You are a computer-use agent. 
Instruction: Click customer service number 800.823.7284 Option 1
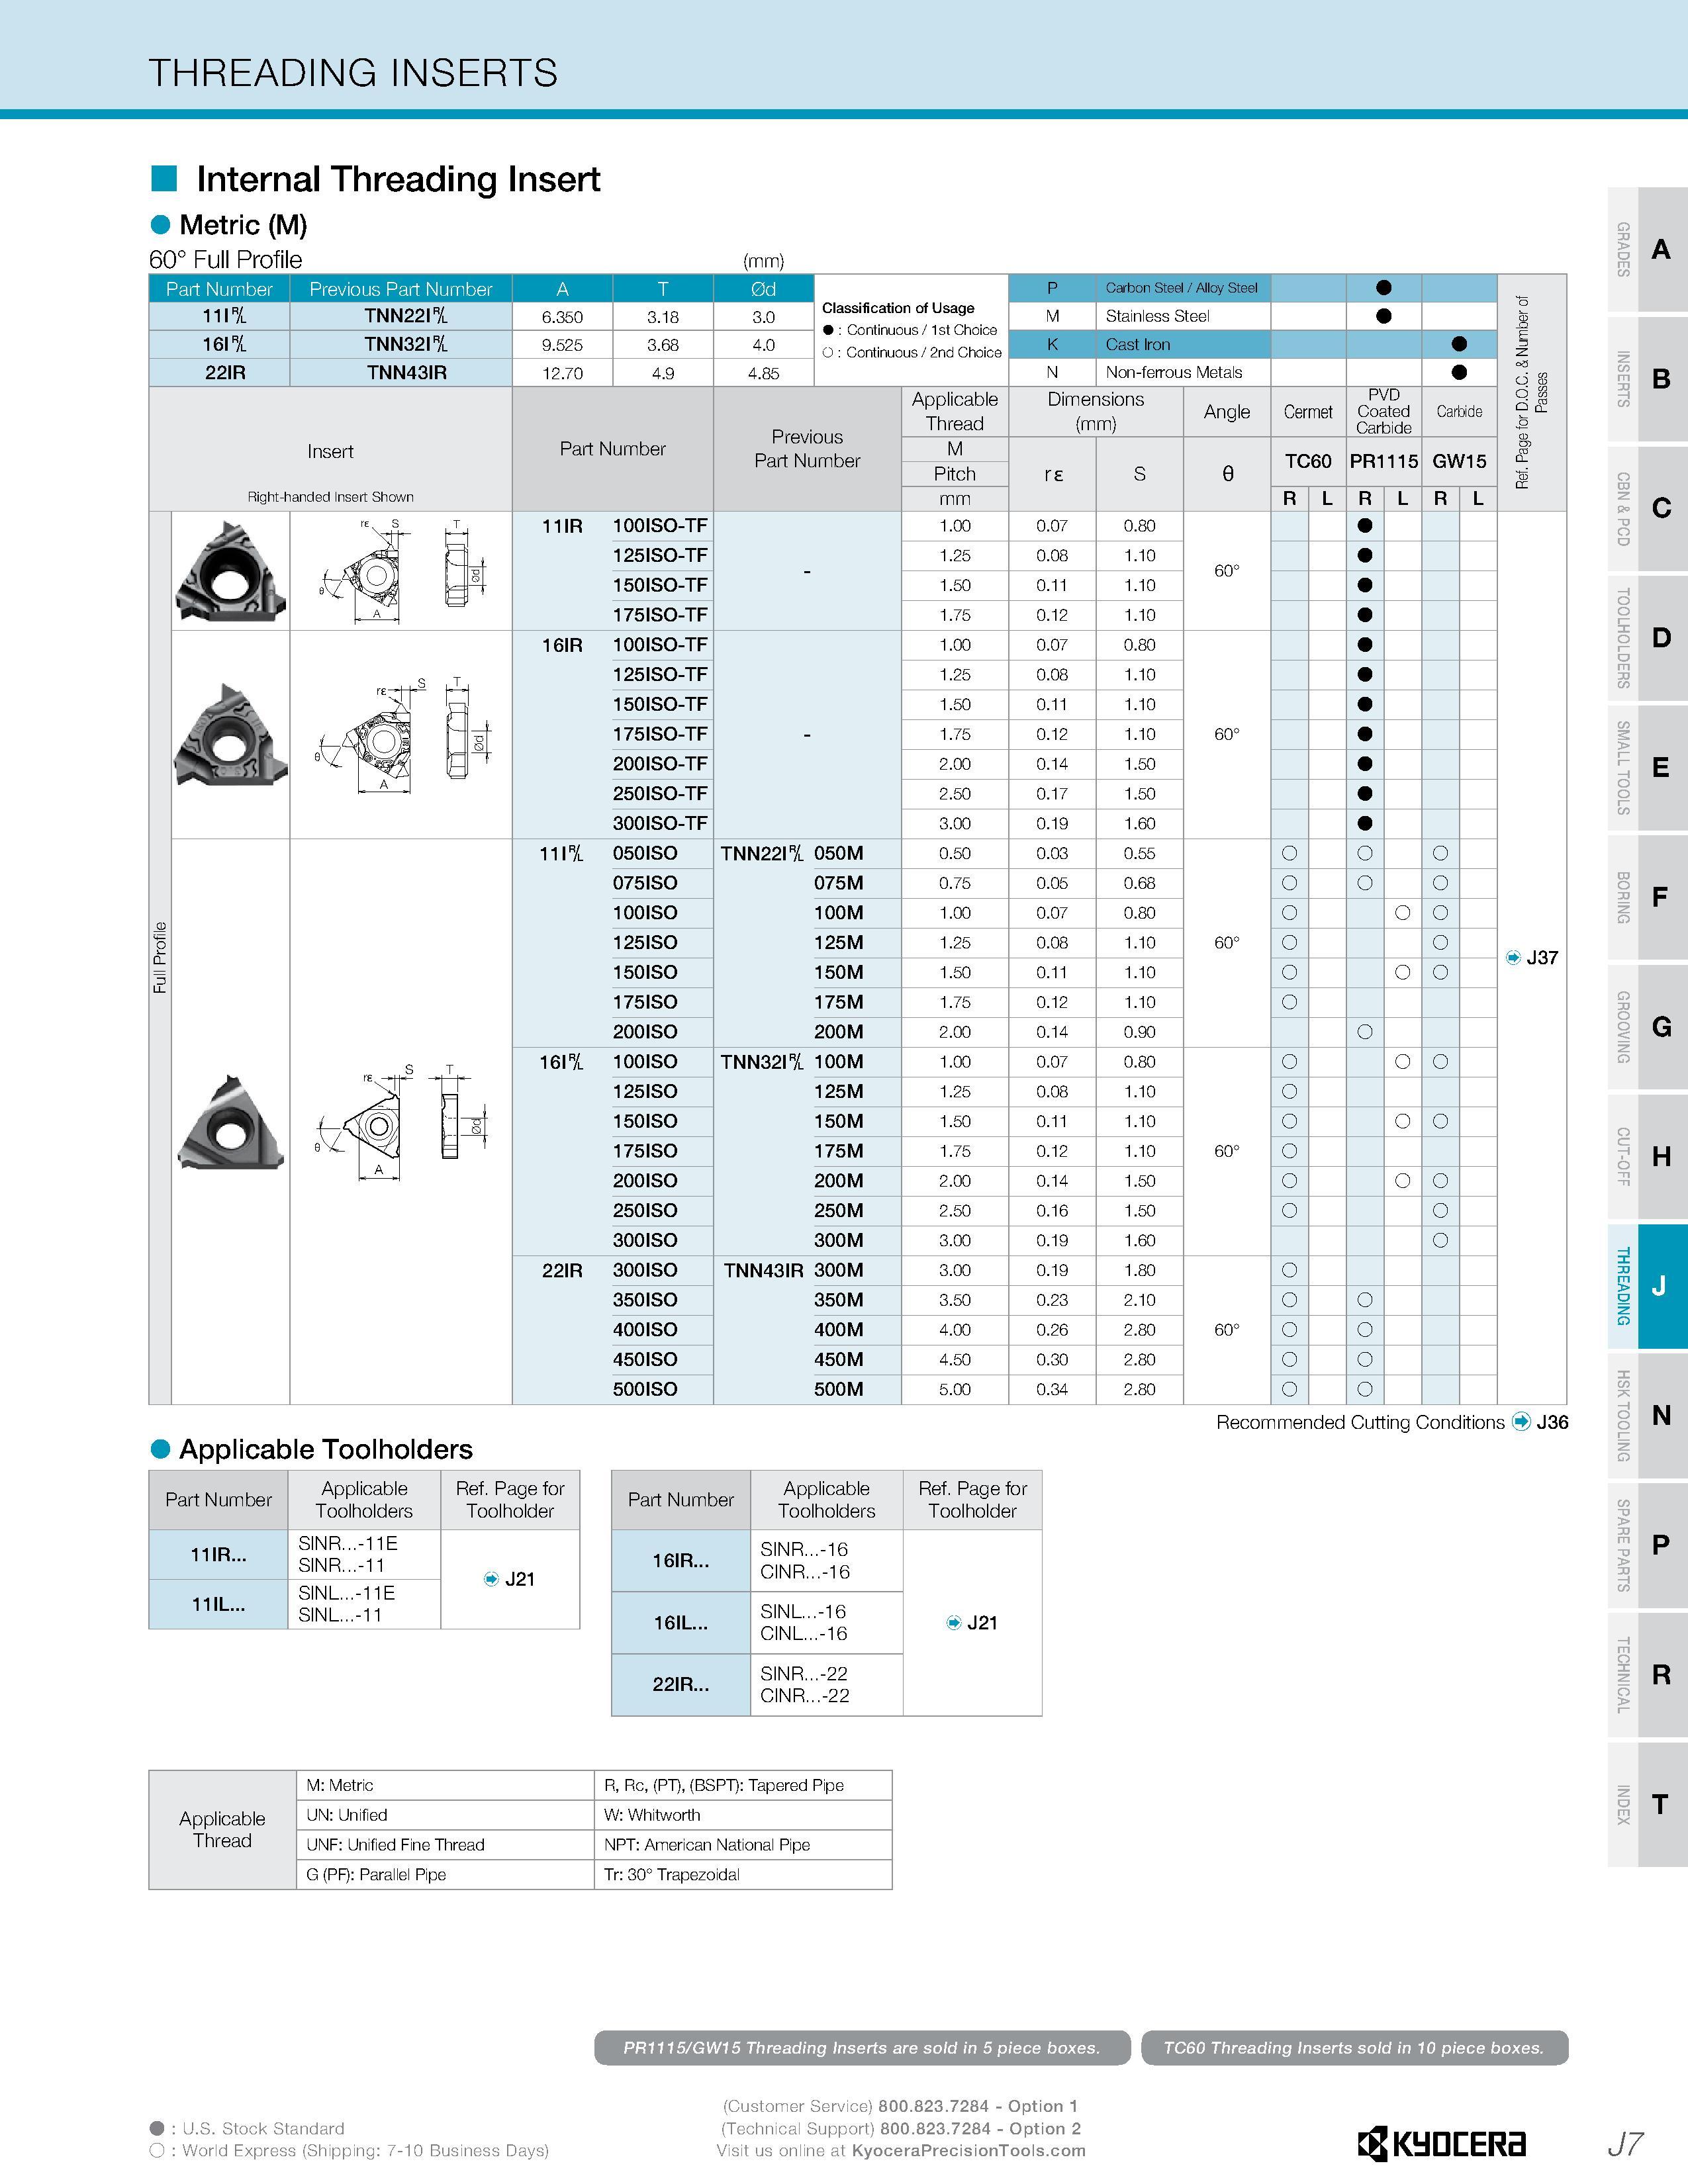979,2106
